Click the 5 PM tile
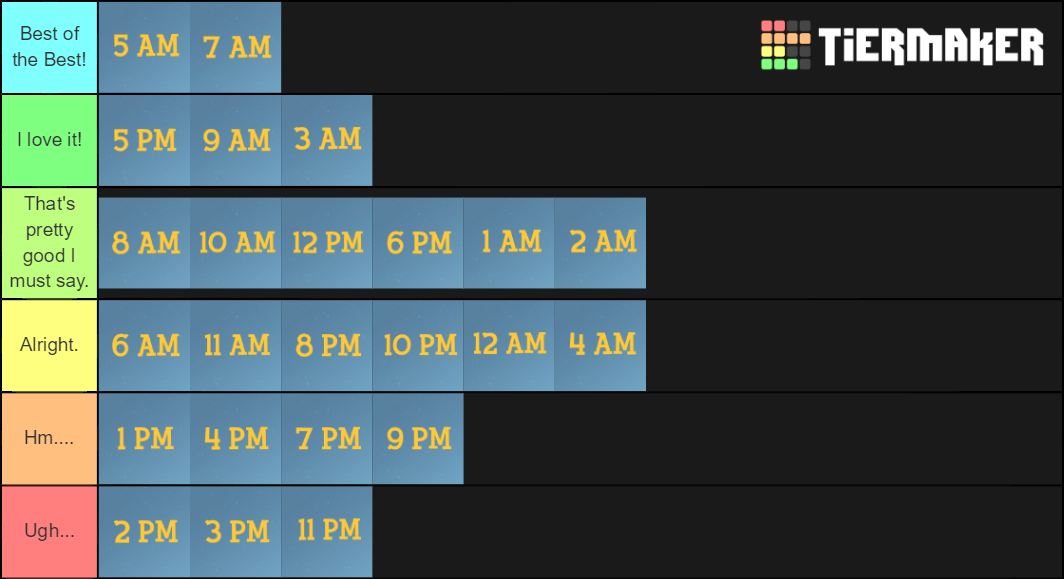The width and height of the screenshot is (1064, 579). pos(145,141)
